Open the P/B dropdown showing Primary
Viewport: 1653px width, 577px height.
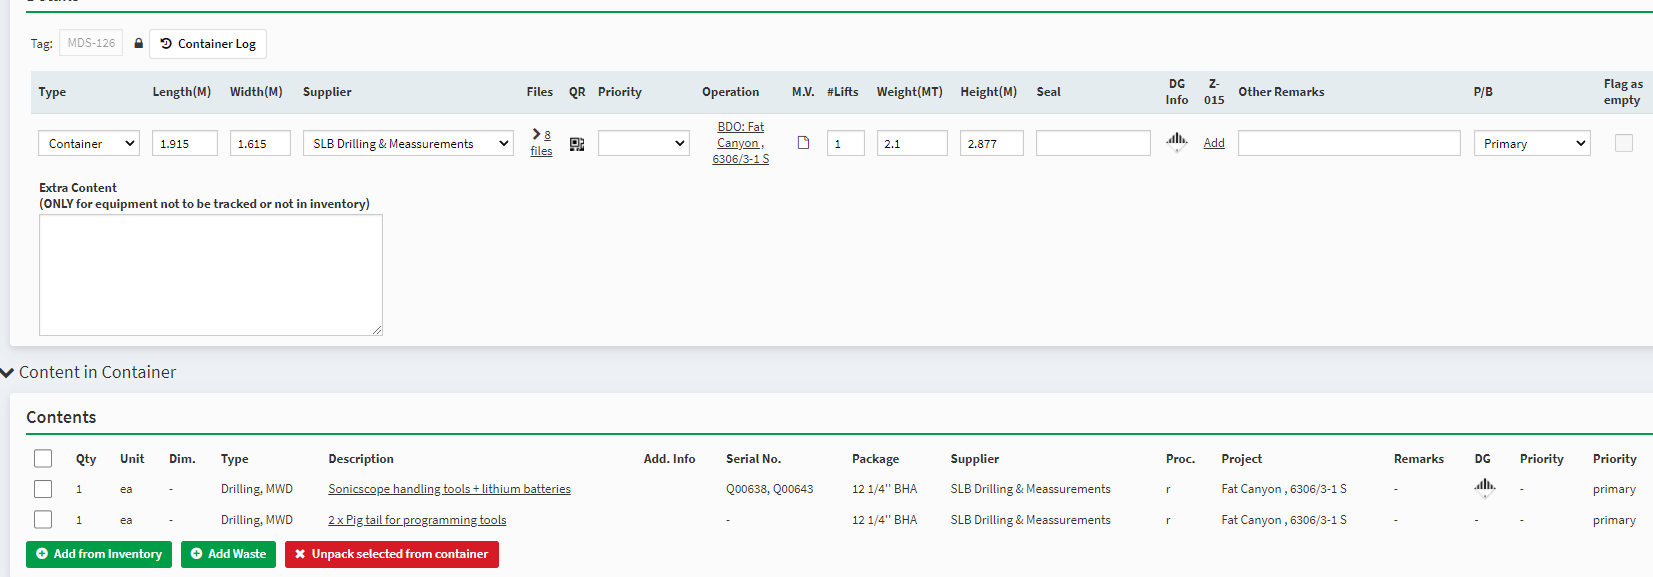tap(1531, 144)
